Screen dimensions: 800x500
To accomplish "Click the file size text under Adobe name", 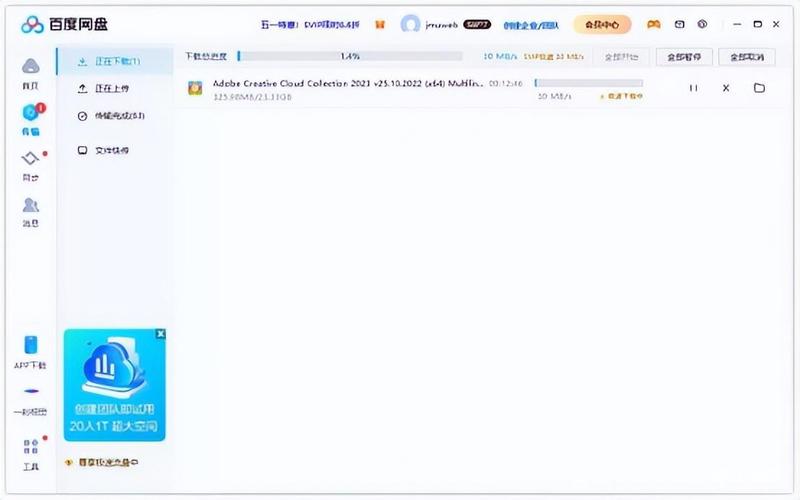I will coord(252,96).
